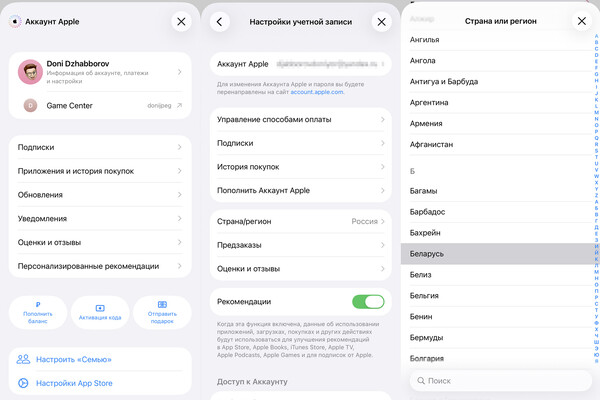Toggle the Рекомендации switch

tap(368, 302)
